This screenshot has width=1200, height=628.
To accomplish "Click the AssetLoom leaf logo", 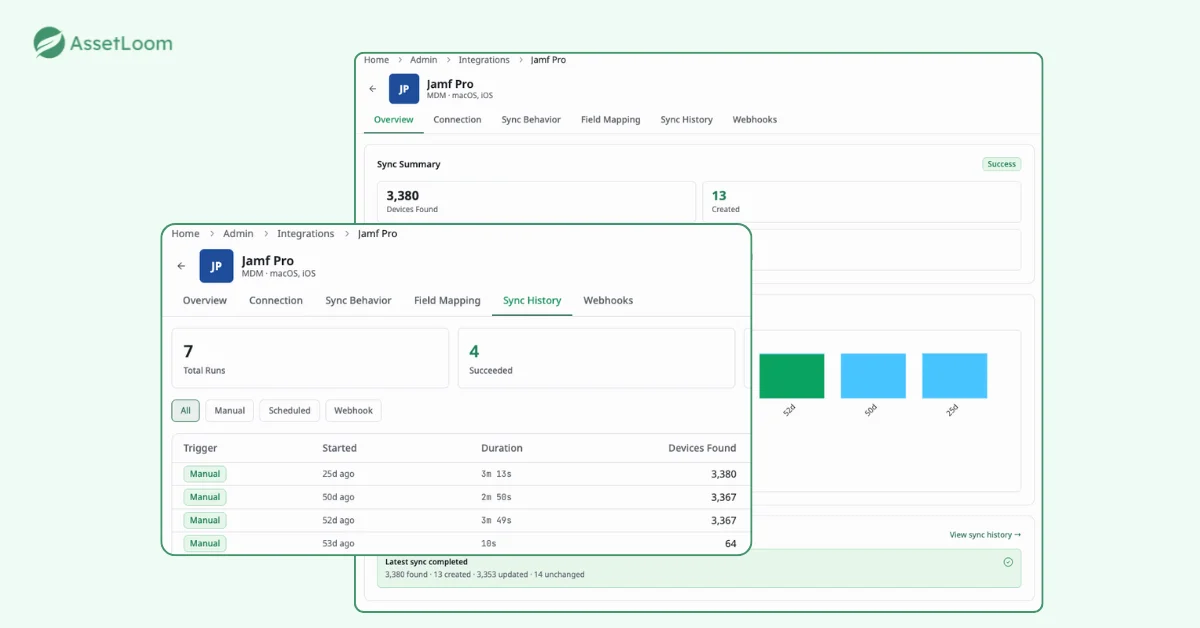I will (49, 43).
